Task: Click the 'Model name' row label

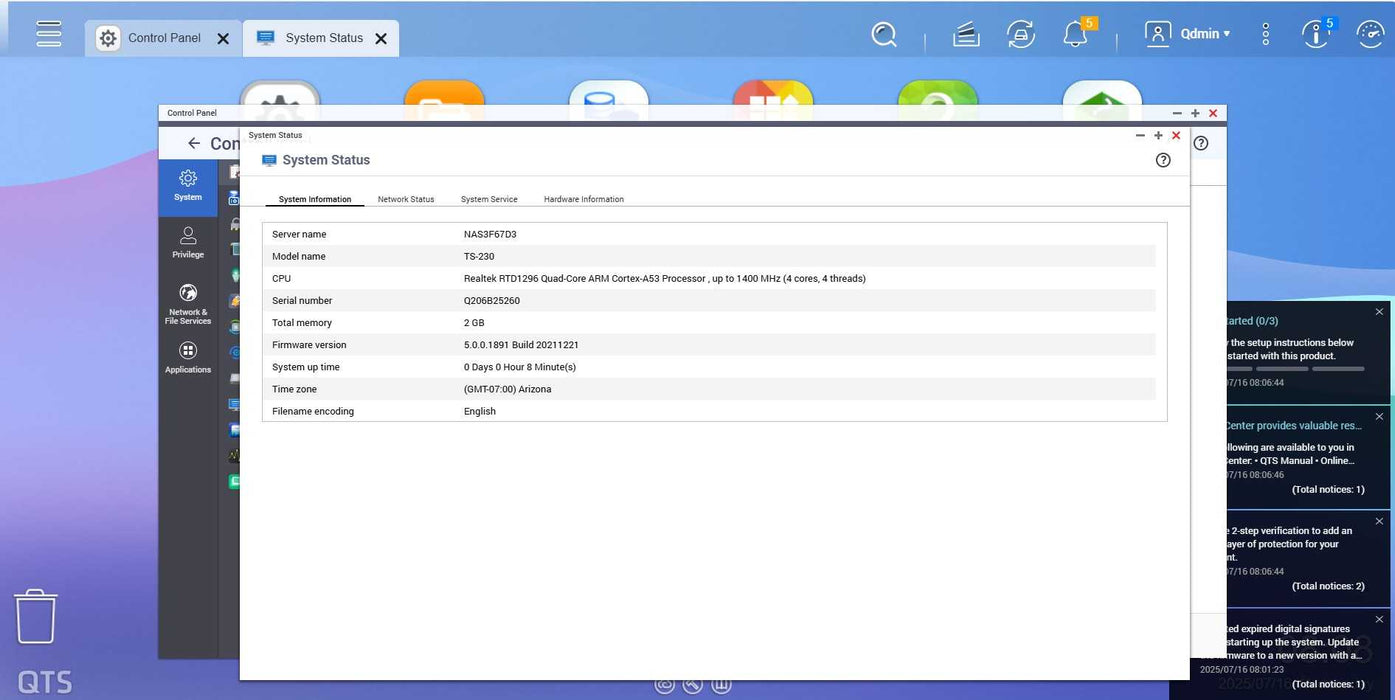Action: point(299,256)
